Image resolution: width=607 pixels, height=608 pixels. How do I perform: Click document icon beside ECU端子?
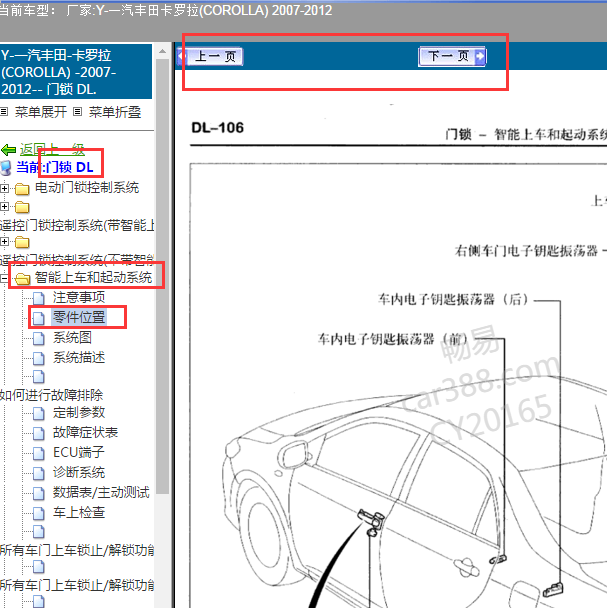tap(38, 453)
